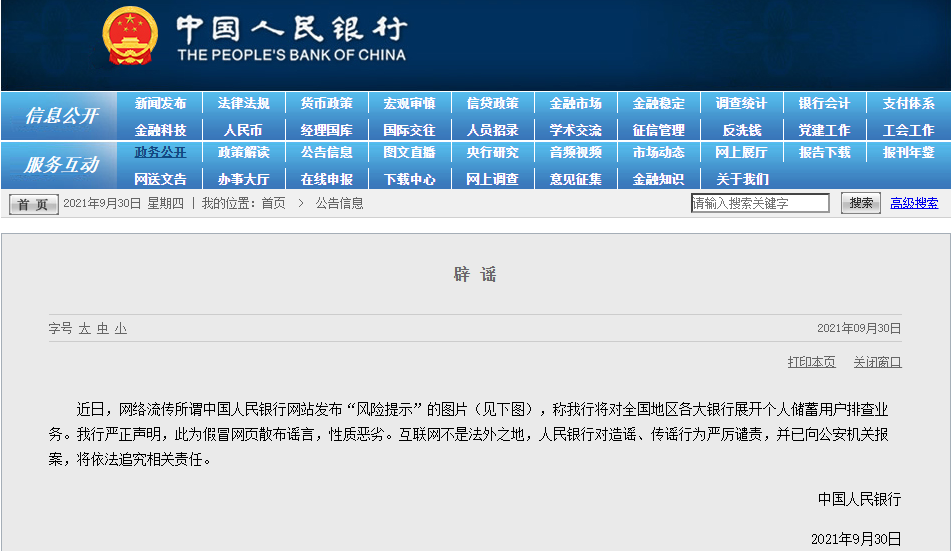Open 关于我们 page
952x551 pixels.
pos(741,179)
